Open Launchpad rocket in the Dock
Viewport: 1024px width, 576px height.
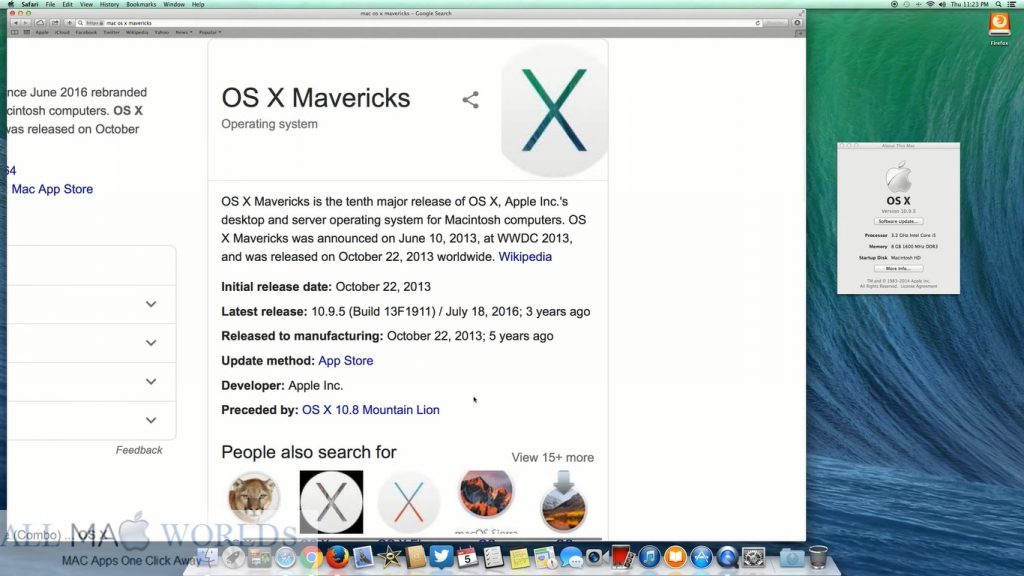[233, 557]
